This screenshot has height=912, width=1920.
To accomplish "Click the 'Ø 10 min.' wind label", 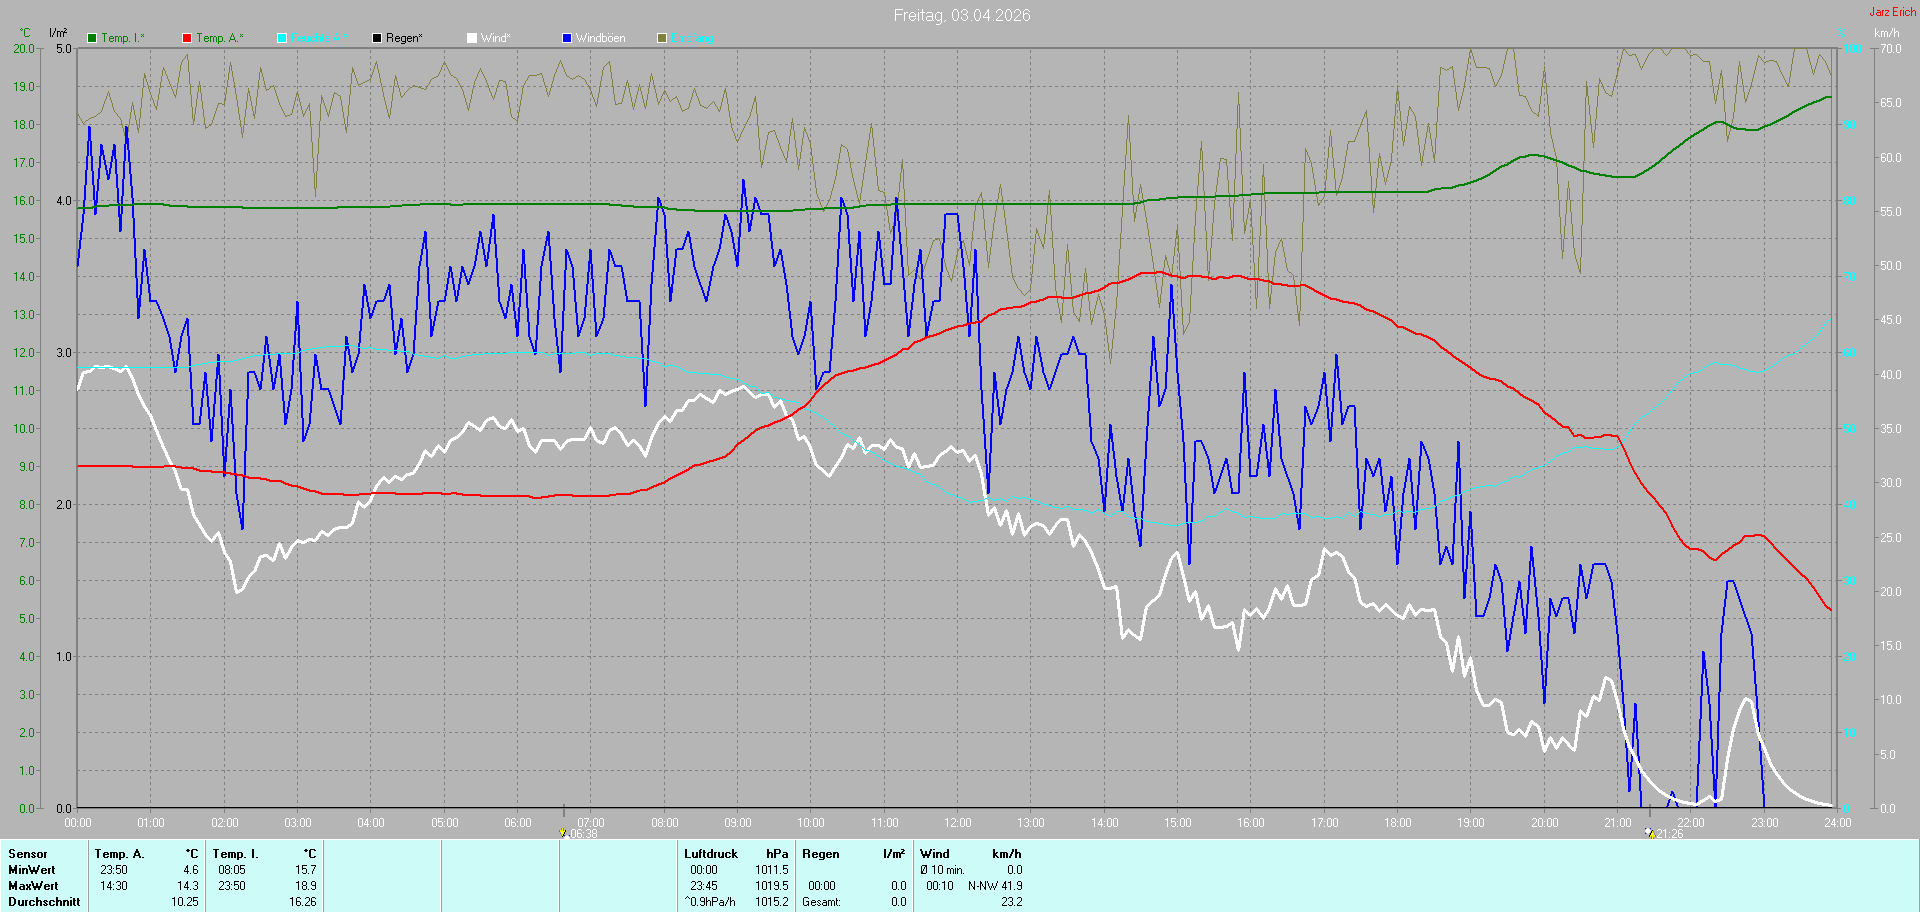I will (x=942, y=870).
